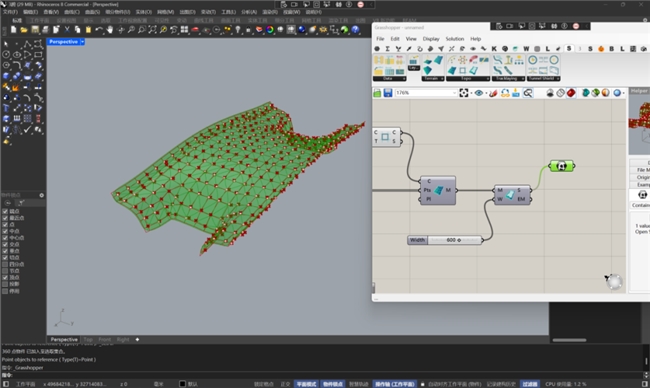
Task: Click the Open folder icon in Rhino toolbar
Action: pos(24,29)
